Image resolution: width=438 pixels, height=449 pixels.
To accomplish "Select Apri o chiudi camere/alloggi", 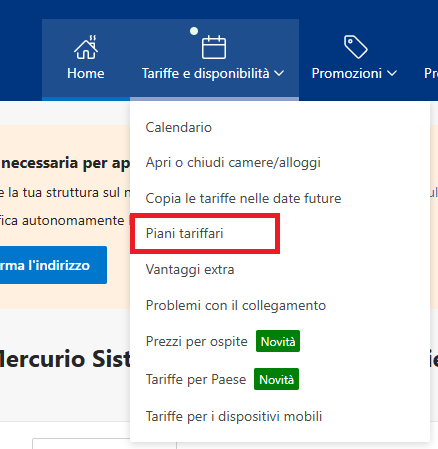I will tap(233, 163).
